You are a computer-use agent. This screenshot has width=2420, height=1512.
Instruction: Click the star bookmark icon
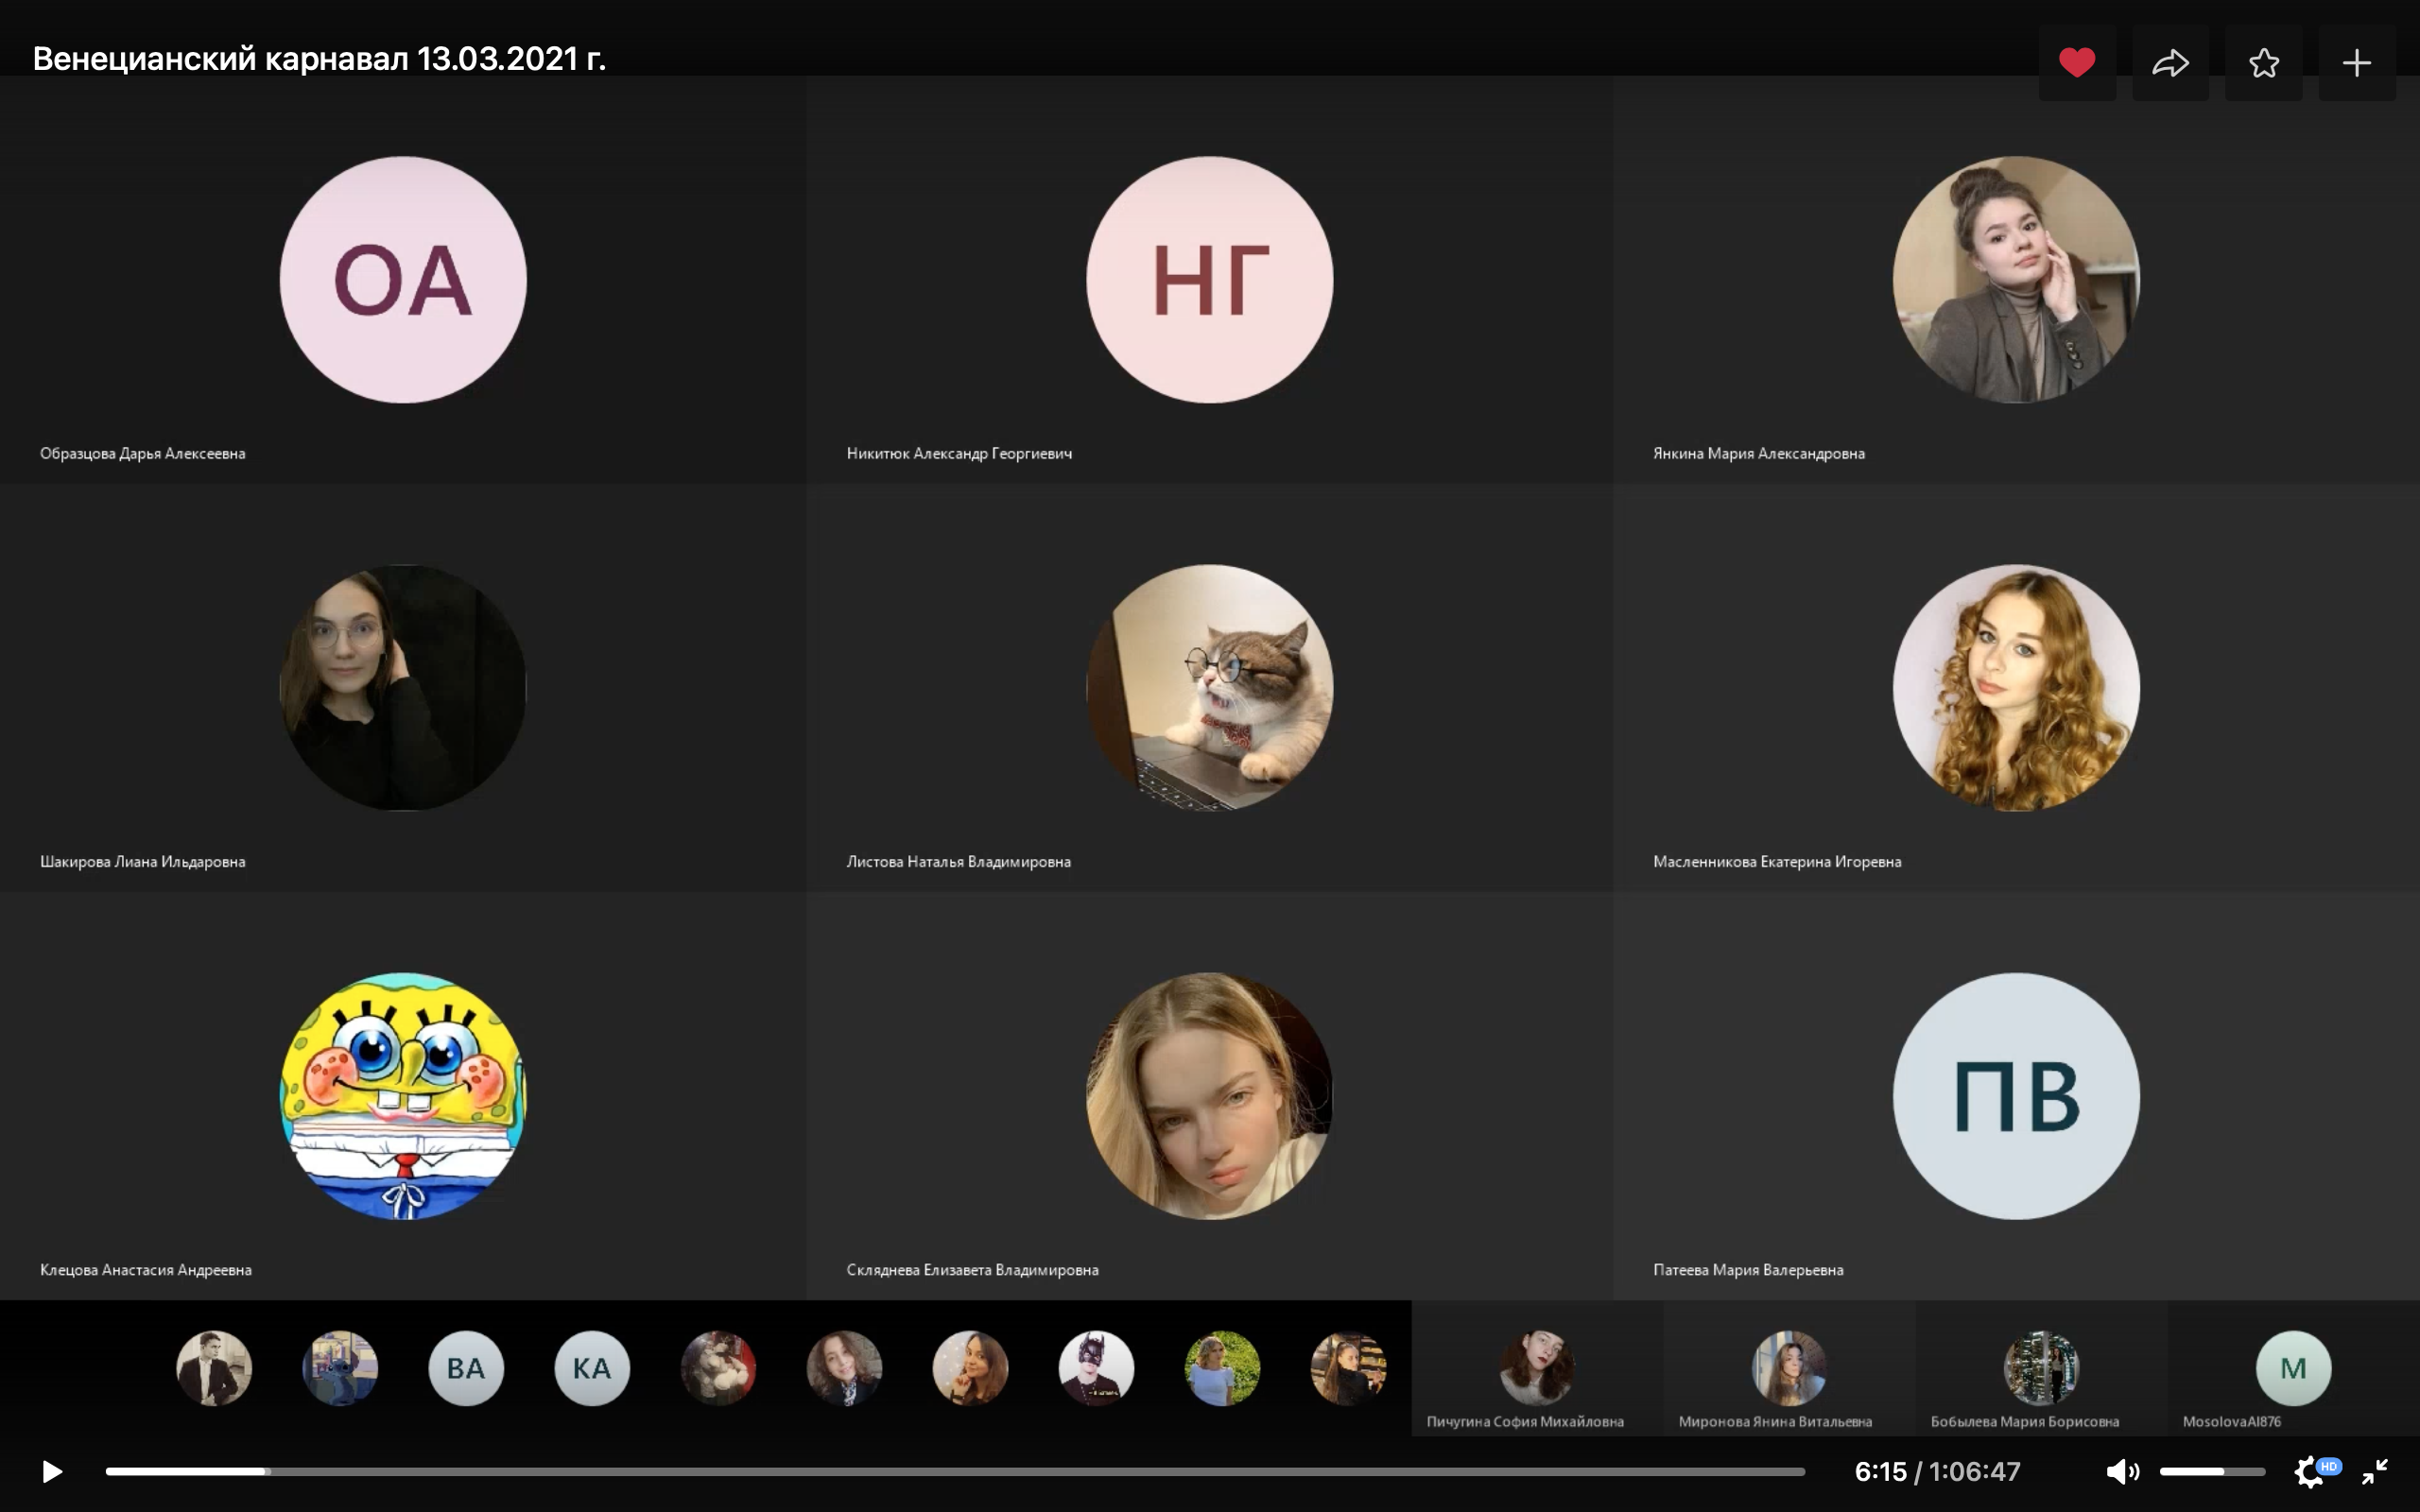click(2263, 63)
